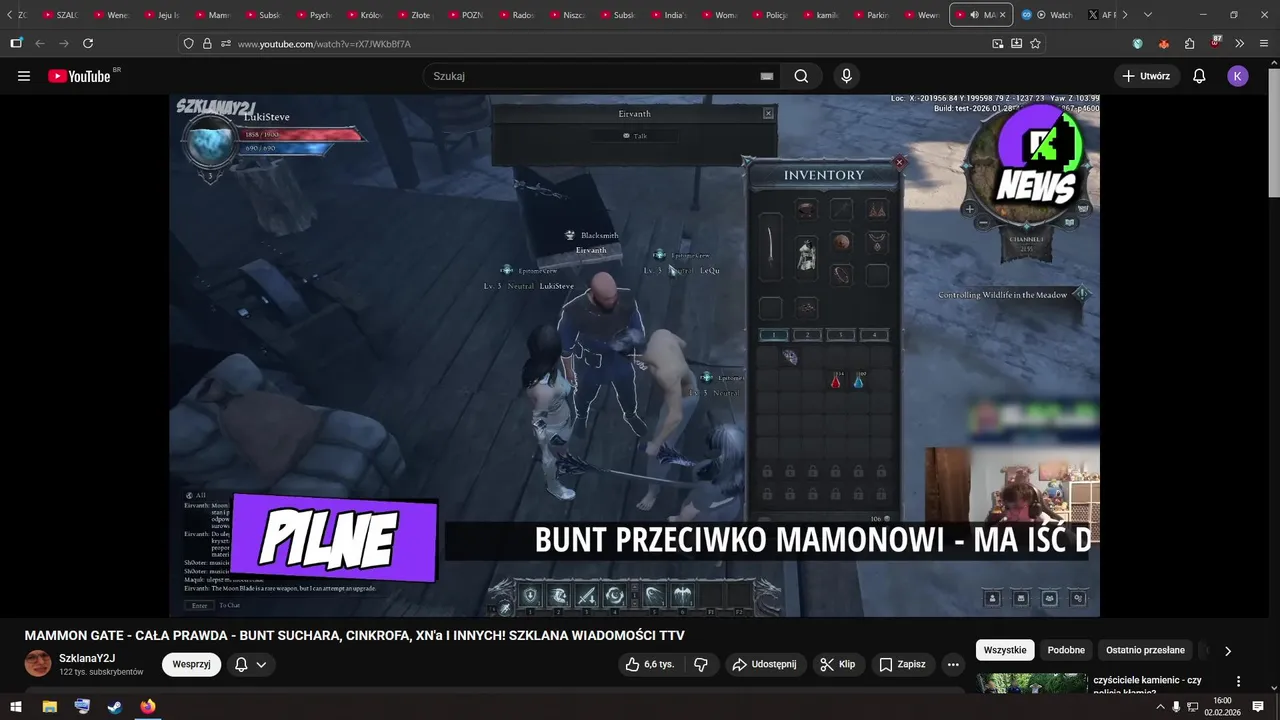Go to the YouTube home logo
Viewport: 1280px width, 720px height.
pyautogui.click(x=79, y=76)
